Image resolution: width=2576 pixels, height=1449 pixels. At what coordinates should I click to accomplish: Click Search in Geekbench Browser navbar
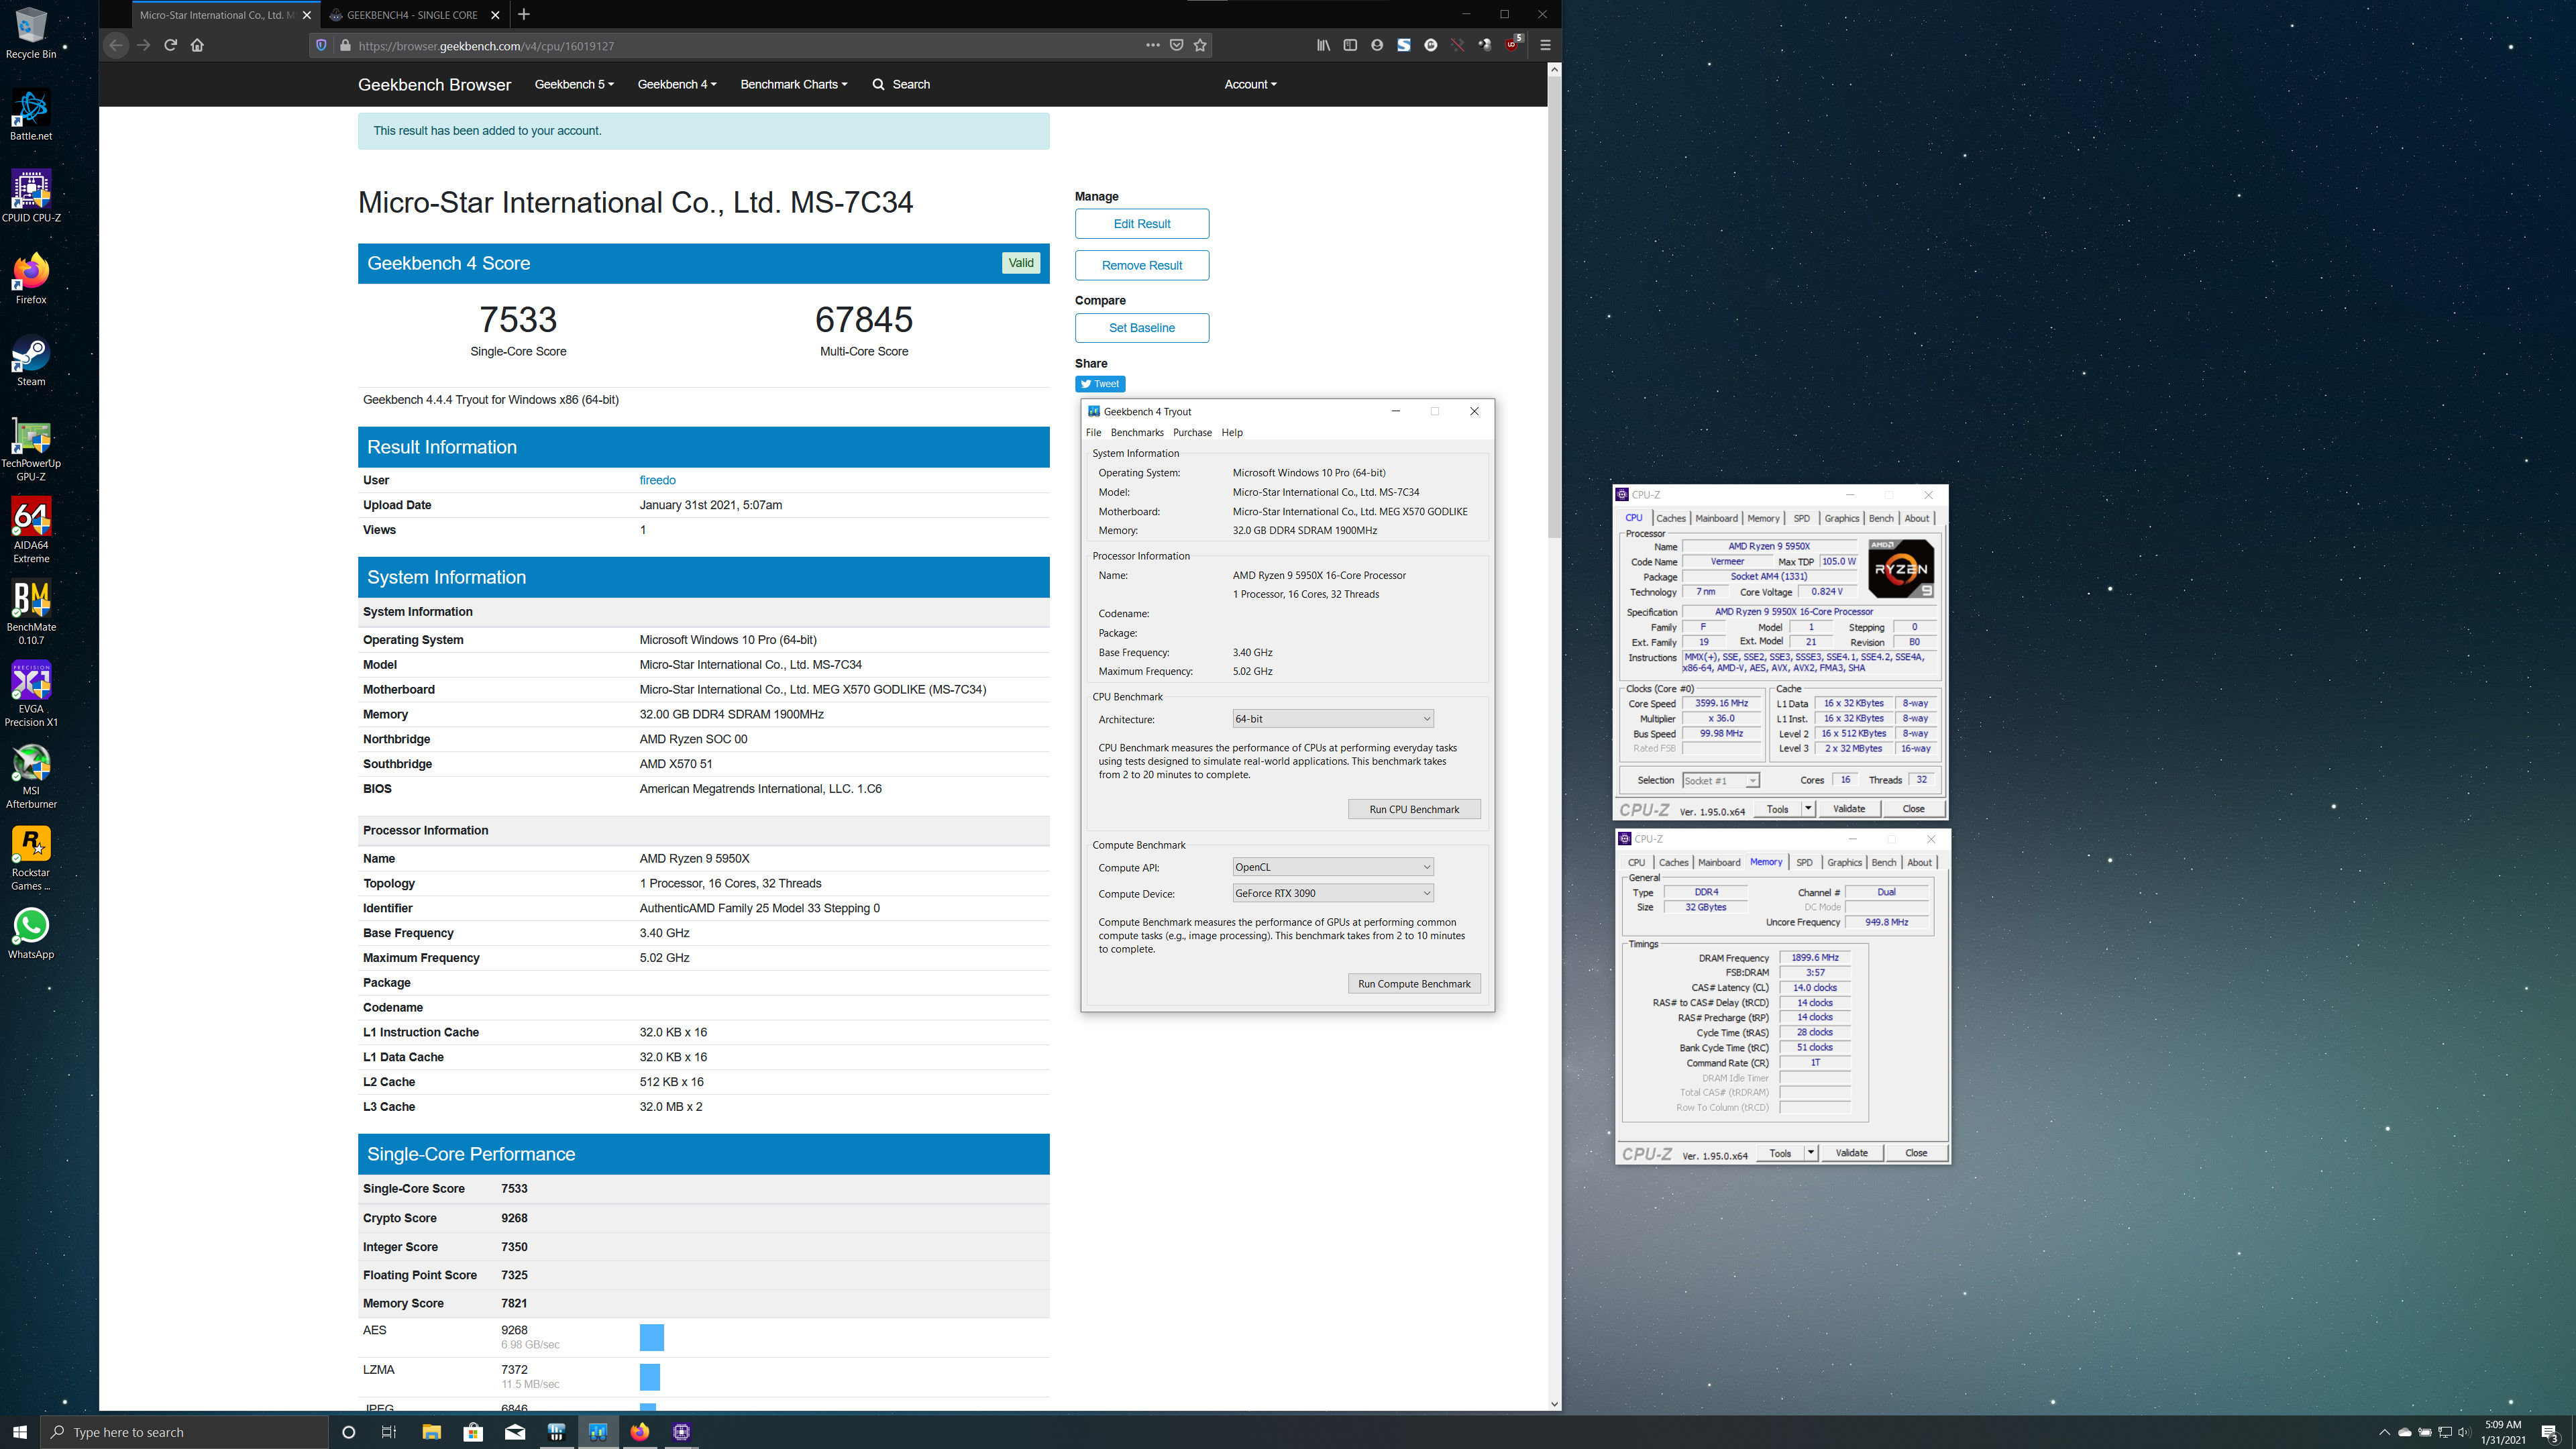tap(901, 84)
